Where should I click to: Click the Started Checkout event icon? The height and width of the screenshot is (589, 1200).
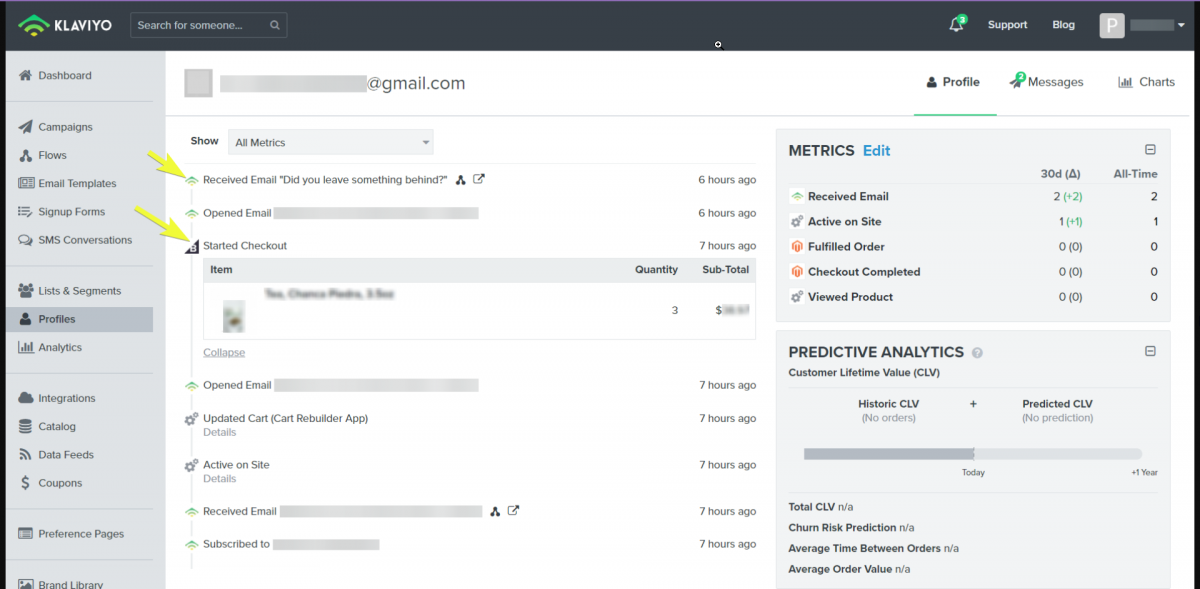click(192, 246)
